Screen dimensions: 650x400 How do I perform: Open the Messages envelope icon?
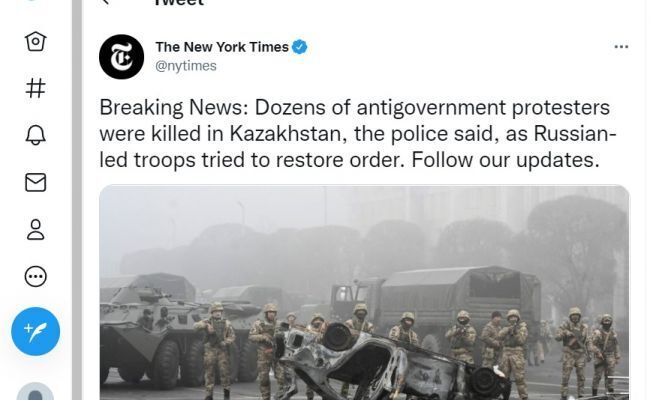[x=35, y=182]
